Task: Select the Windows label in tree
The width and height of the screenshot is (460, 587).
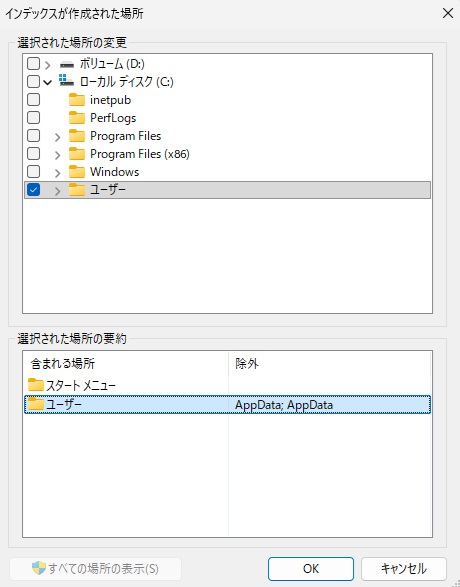Action: [114, 172]
